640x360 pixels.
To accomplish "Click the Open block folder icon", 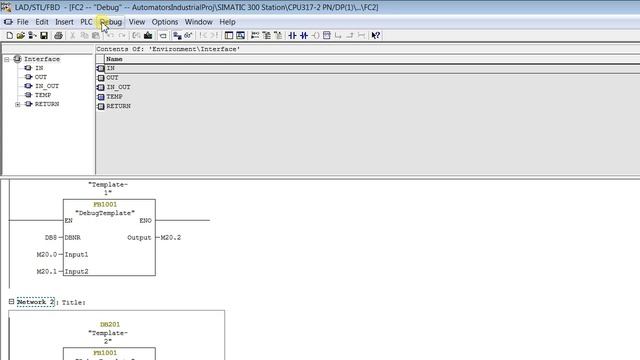I will (20, 36).
